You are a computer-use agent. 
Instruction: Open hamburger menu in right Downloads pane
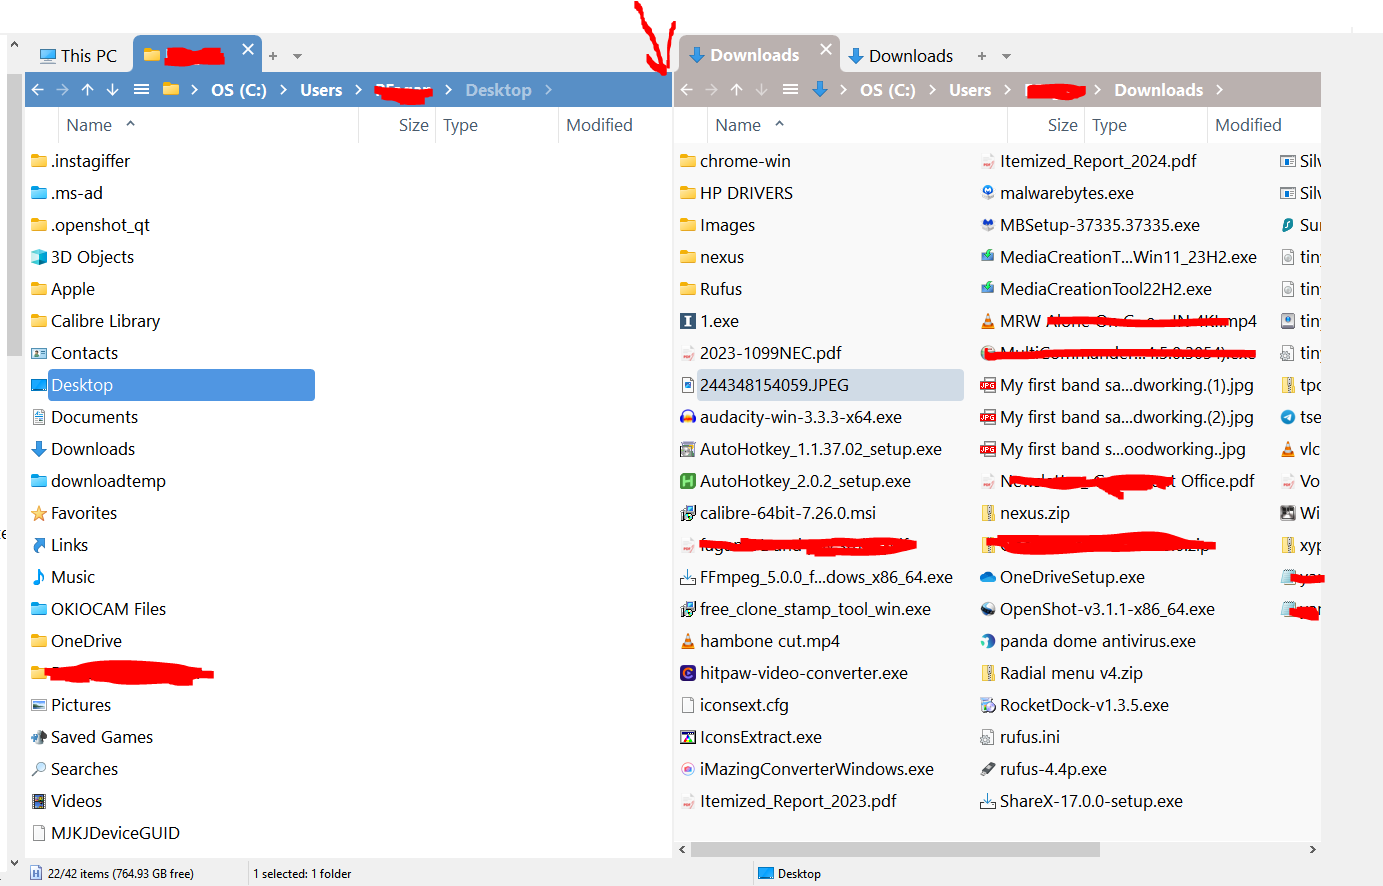790,90
